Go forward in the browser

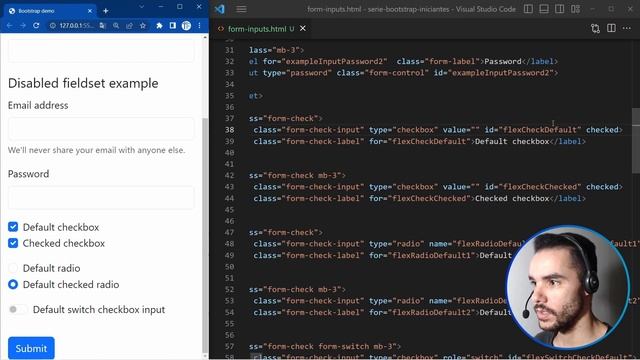click(x=23, y=25)
